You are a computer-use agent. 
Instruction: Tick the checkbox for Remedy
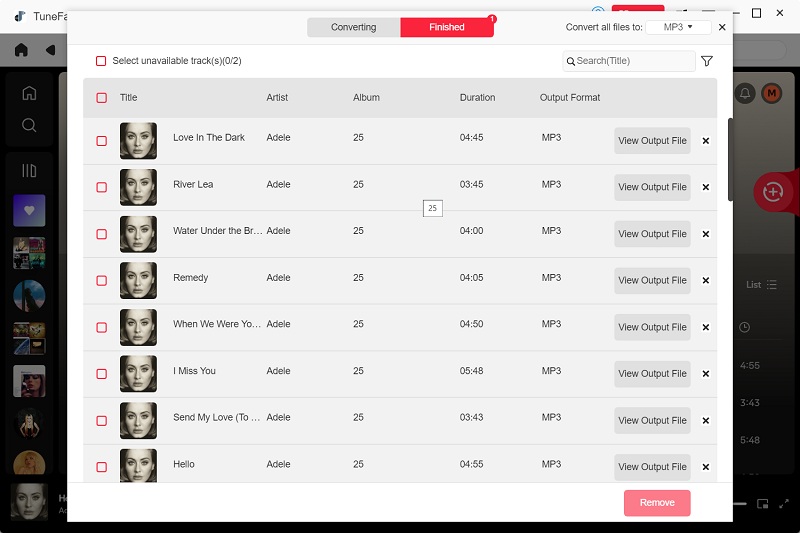point(101,281)
